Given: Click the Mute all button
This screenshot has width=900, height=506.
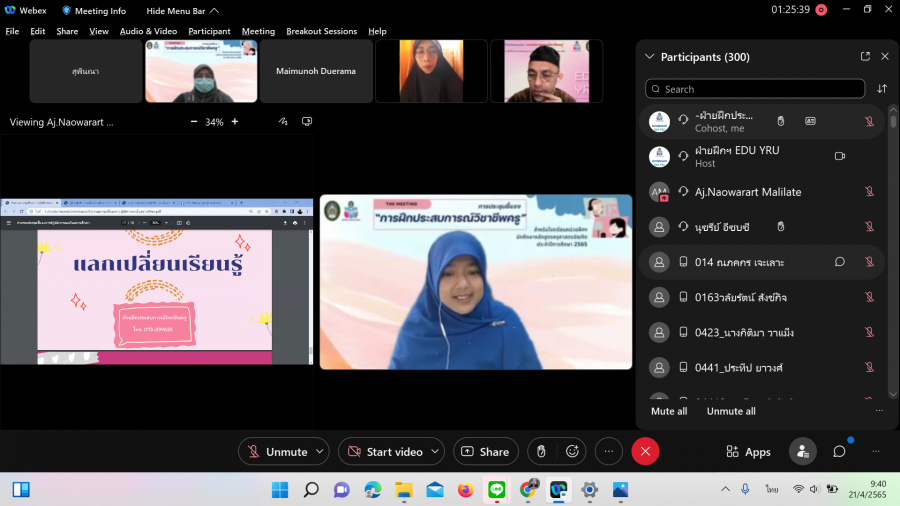Looking at the screenshot, I should [669, 411].
